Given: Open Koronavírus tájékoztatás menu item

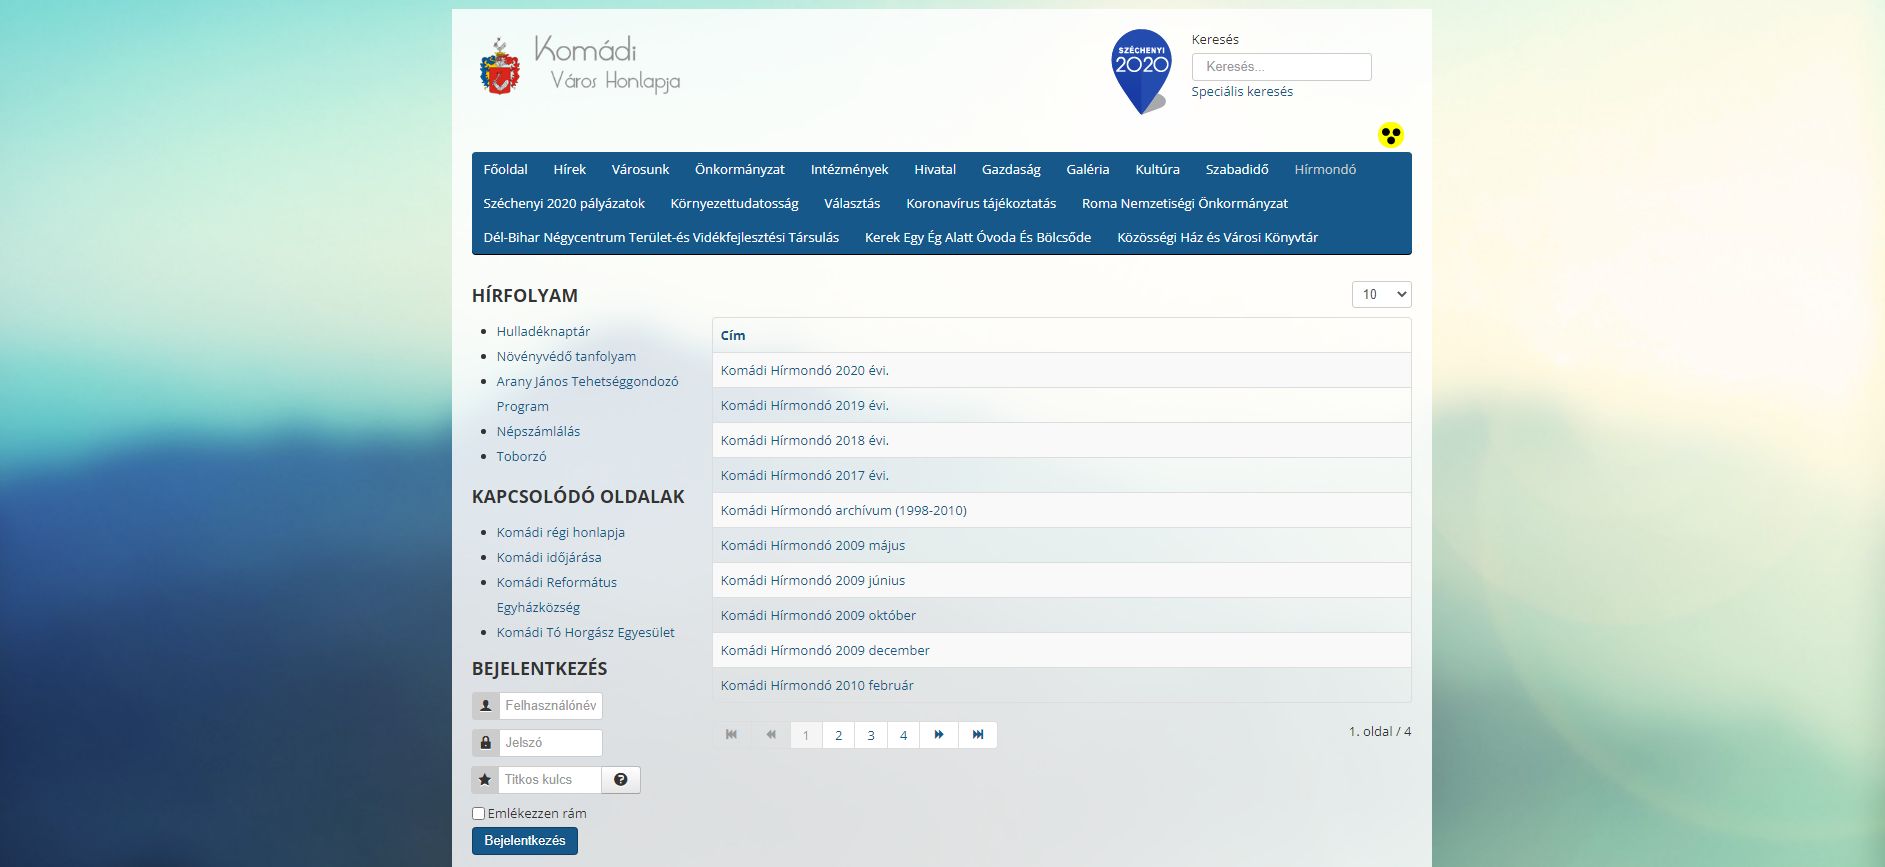Looking at the screenshot, I should pos(981,204).
